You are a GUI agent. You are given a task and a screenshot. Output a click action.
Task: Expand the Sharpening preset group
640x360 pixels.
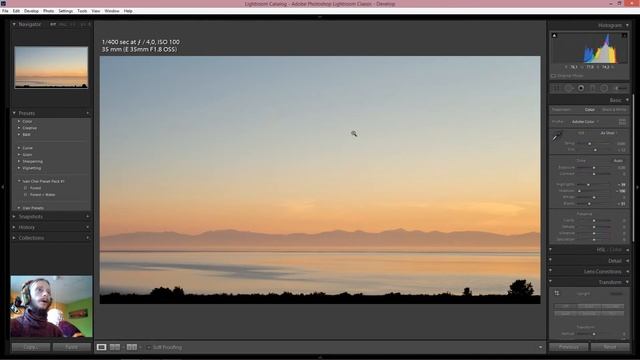(x=19, y=162)
